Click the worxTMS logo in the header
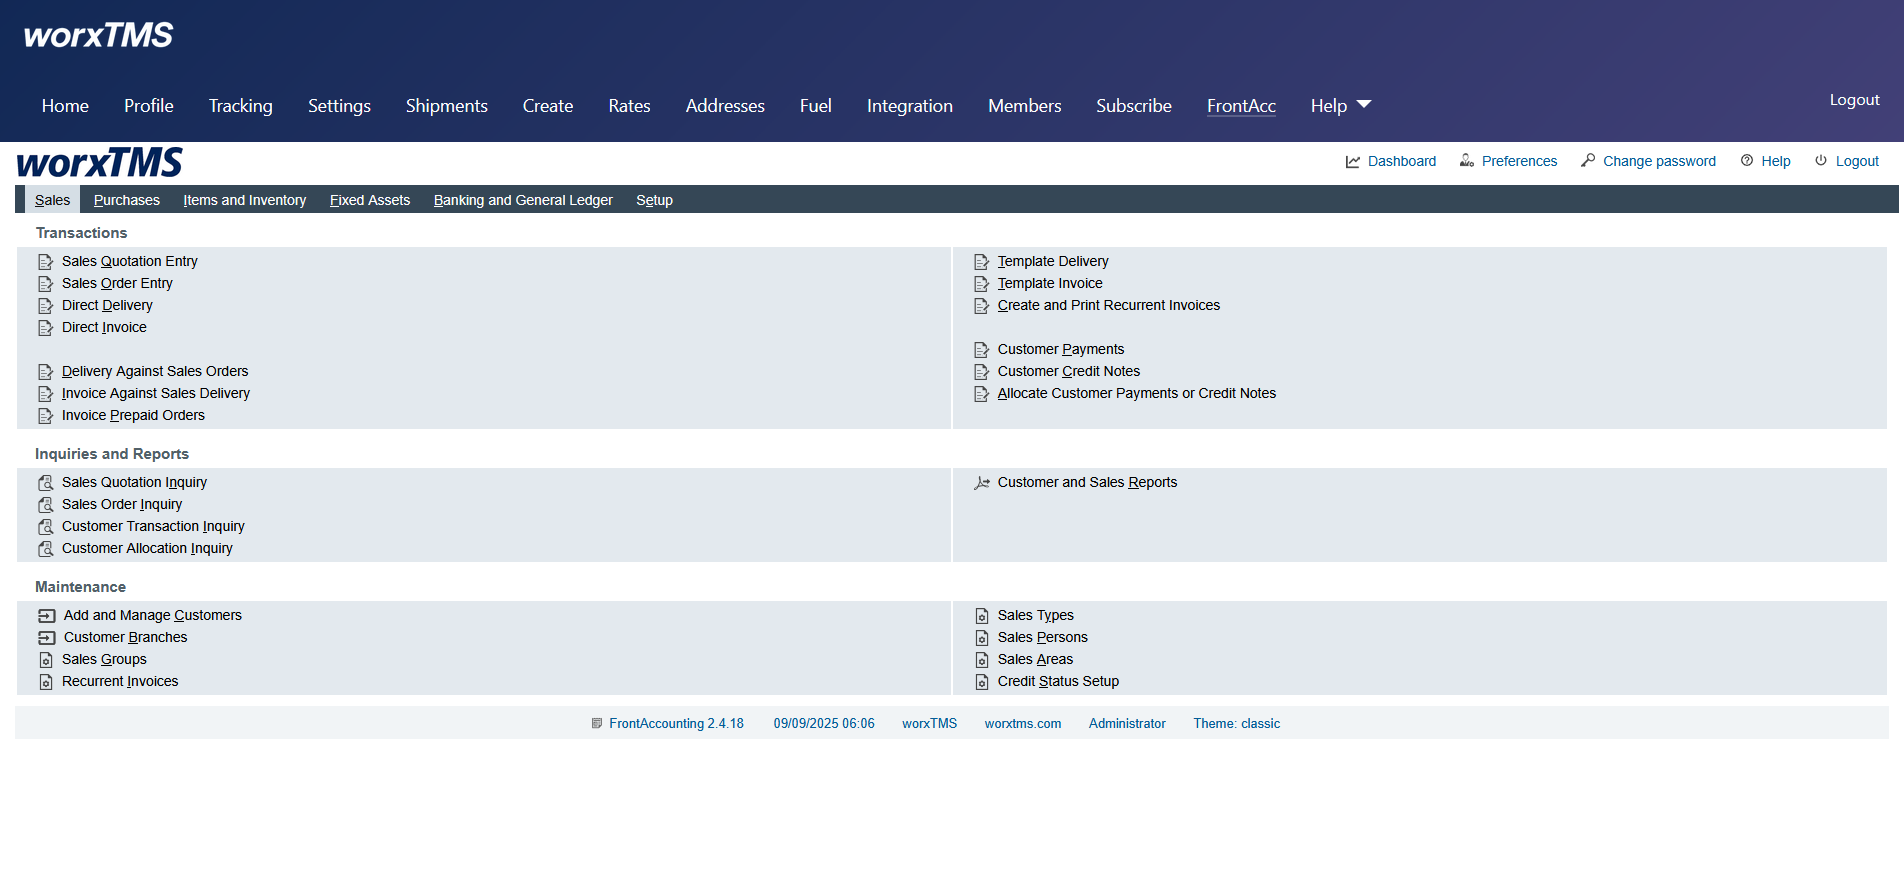 (x=98, y=36)
